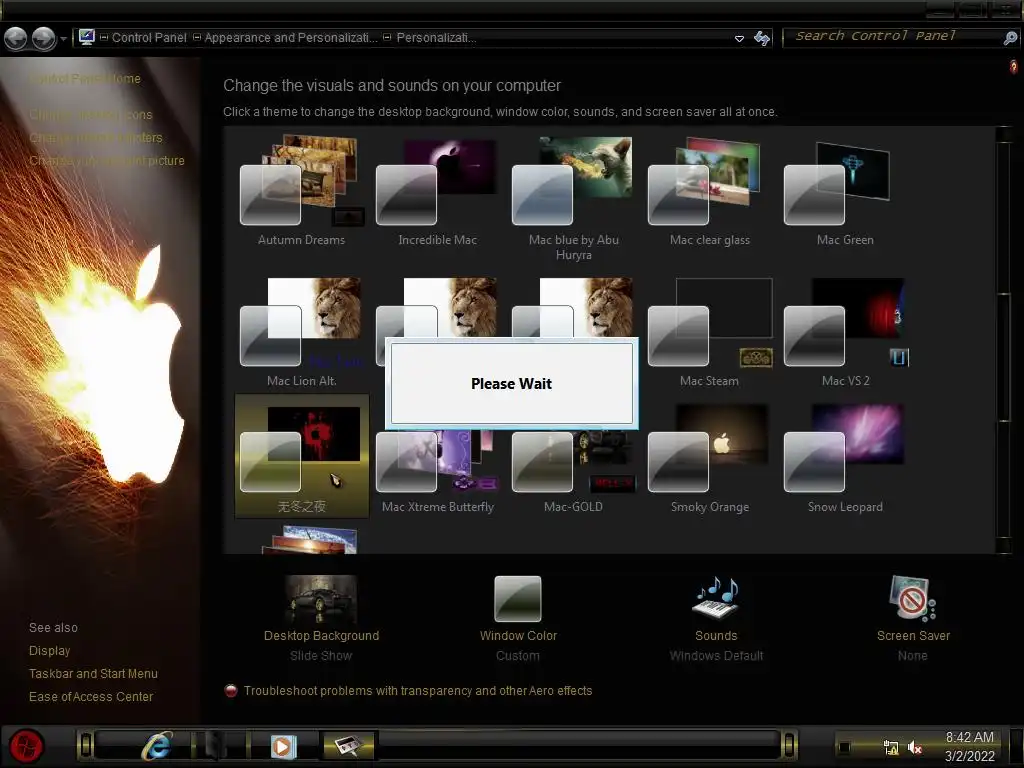Click Windows Default label under Sounds

(x=716, y=656)
